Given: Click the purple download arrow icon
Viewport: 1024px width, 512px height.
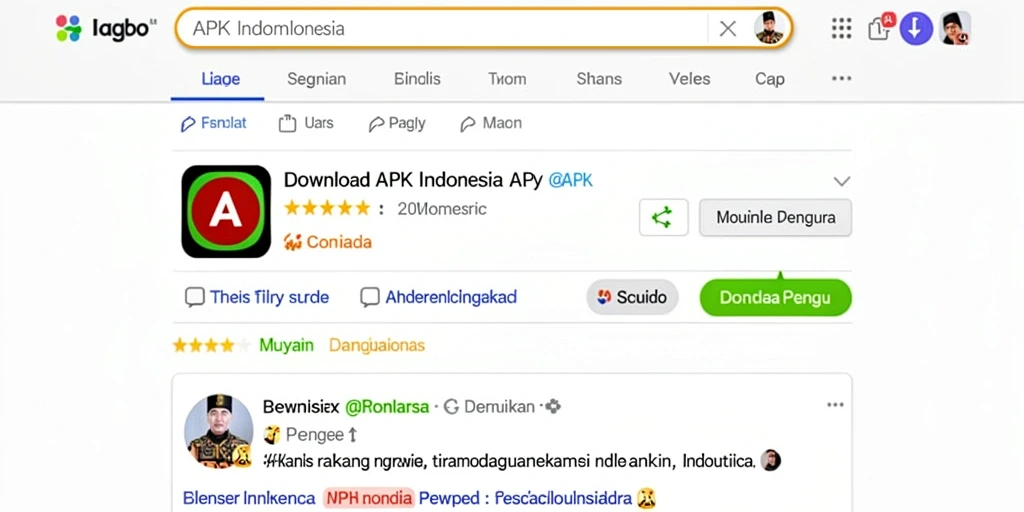Looking at the screenshot, I should (916, 28).
